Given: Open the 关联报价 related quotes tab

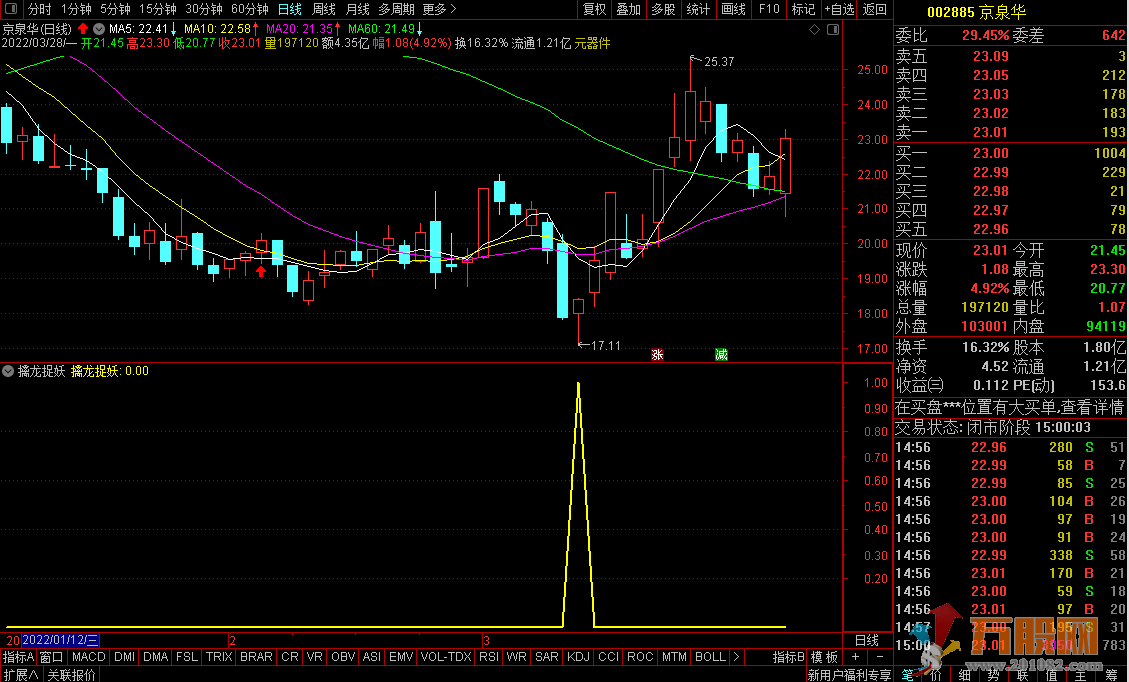Looking at the screenshot, I should coord(71,675).
